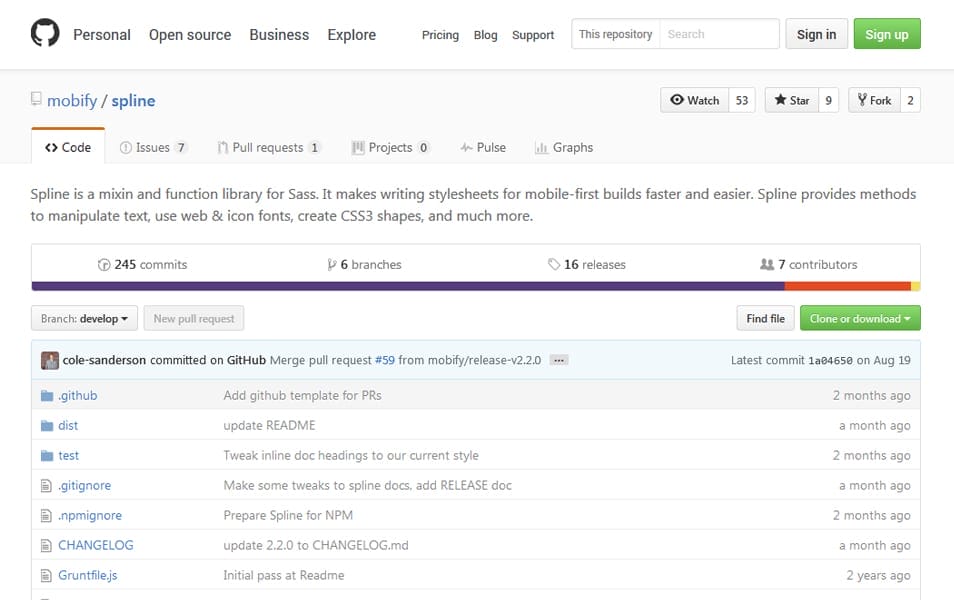954x600 pixels.
Task: Open the Clone or download dropdown
Action: [860, 318]
